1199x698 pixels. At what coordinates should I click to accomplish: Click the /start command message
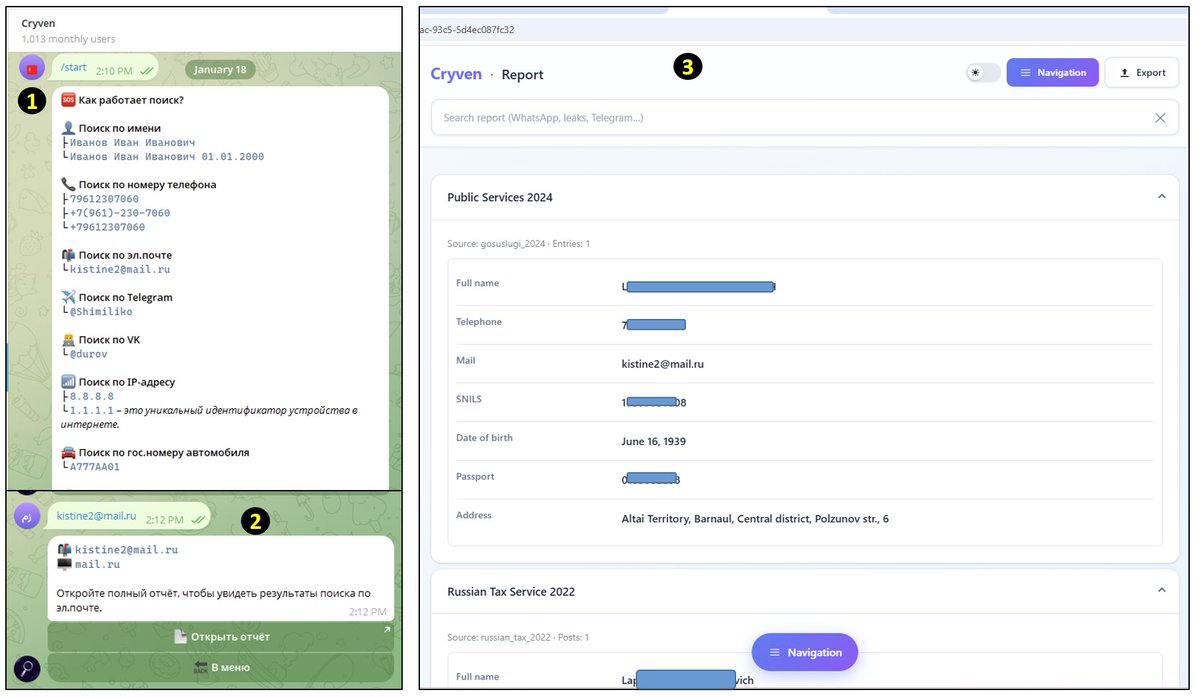pos(73,68)
